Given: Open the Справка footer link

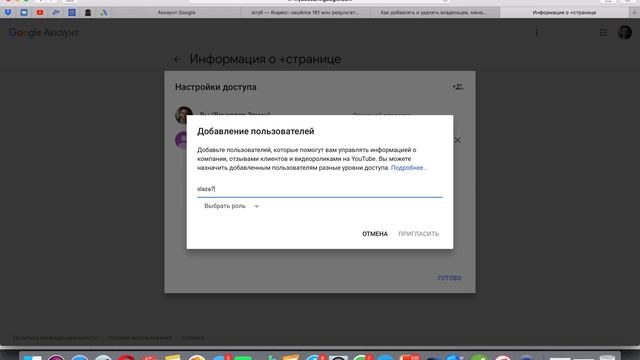Looking at the screenshot, I should pyautogui.click(x=193, y=338).
